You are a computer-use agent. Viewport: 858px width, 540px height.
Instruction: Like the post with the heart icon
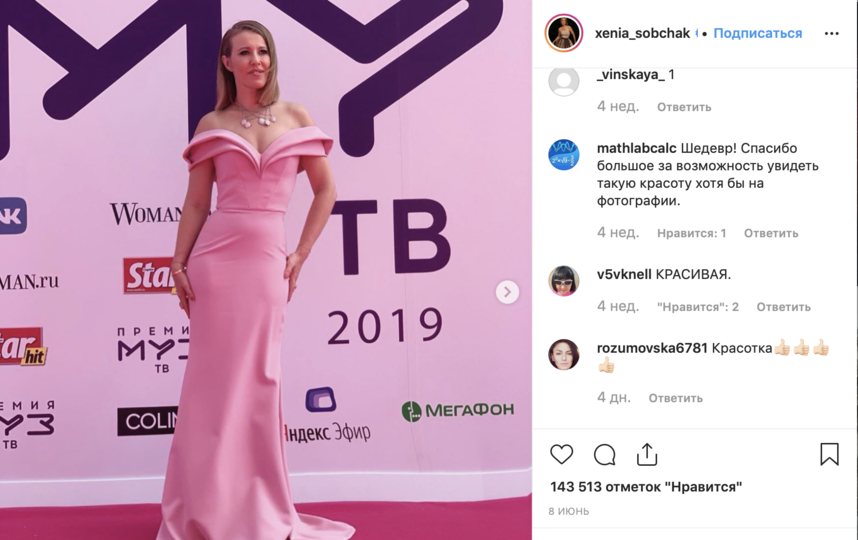[x=561, y=455]
